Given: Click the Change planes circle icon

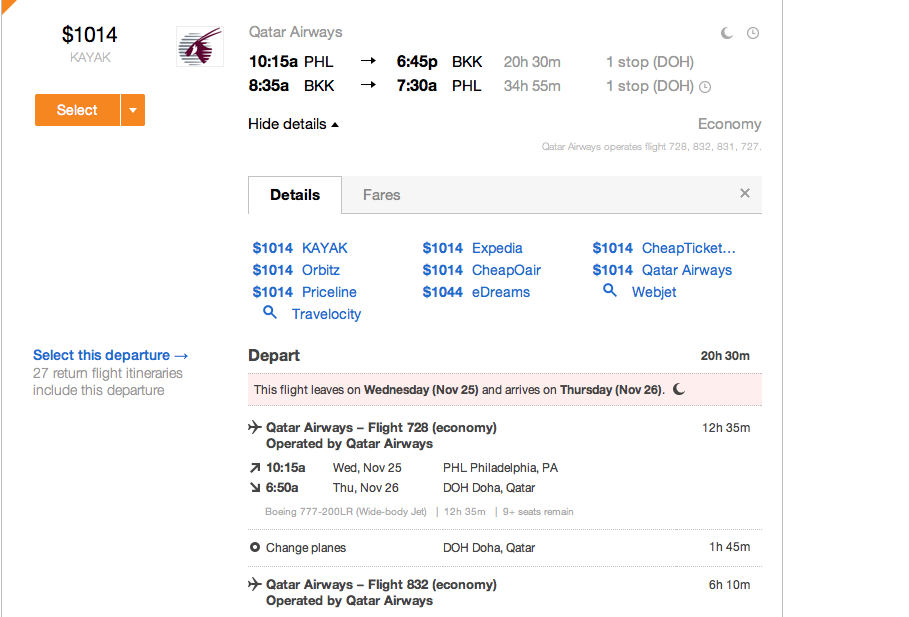Looking at the screenshot, I should coord(255,548).
